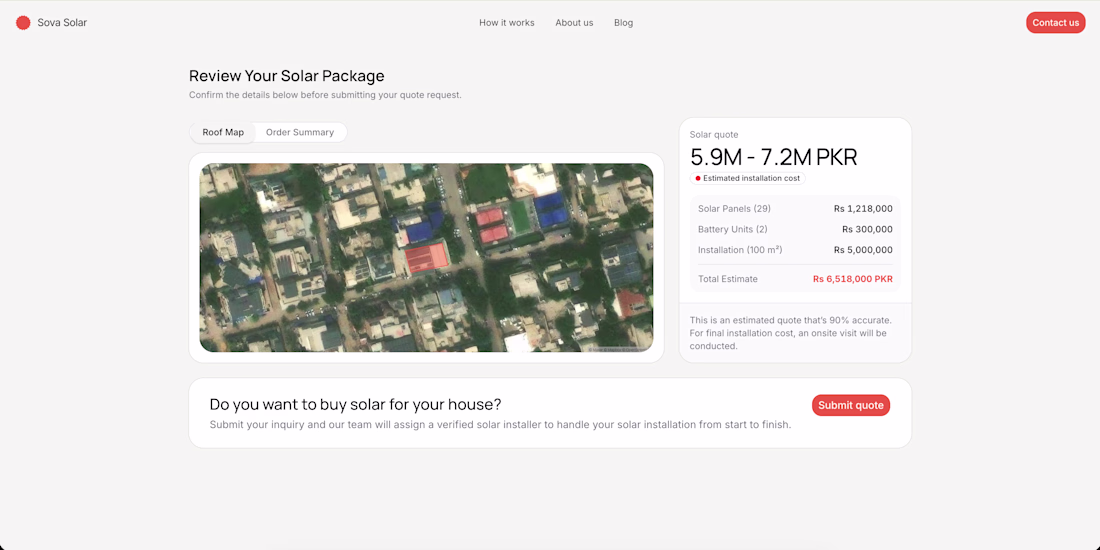Switch to the Roof Map tab
The width and height of the screenshot is (1100, 550).
coord(223,132)
